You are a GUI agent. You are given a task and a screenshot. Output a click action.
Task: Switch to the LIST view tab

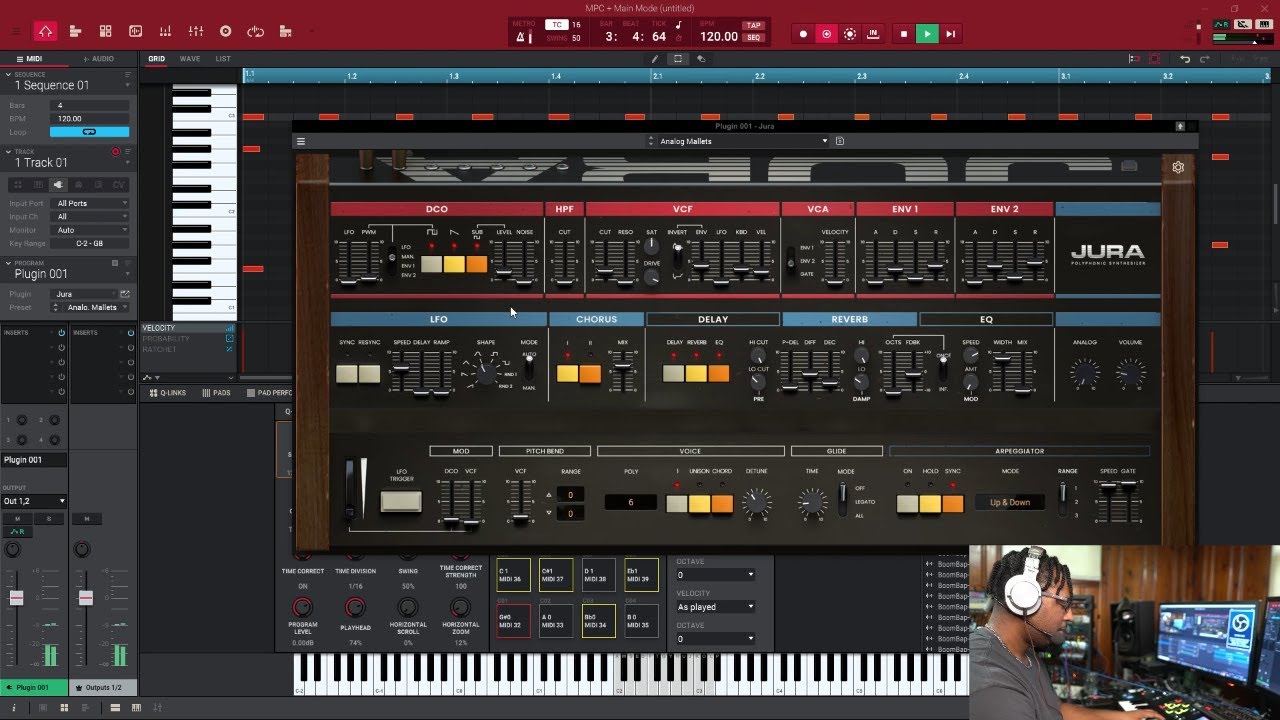coord(223,59)
